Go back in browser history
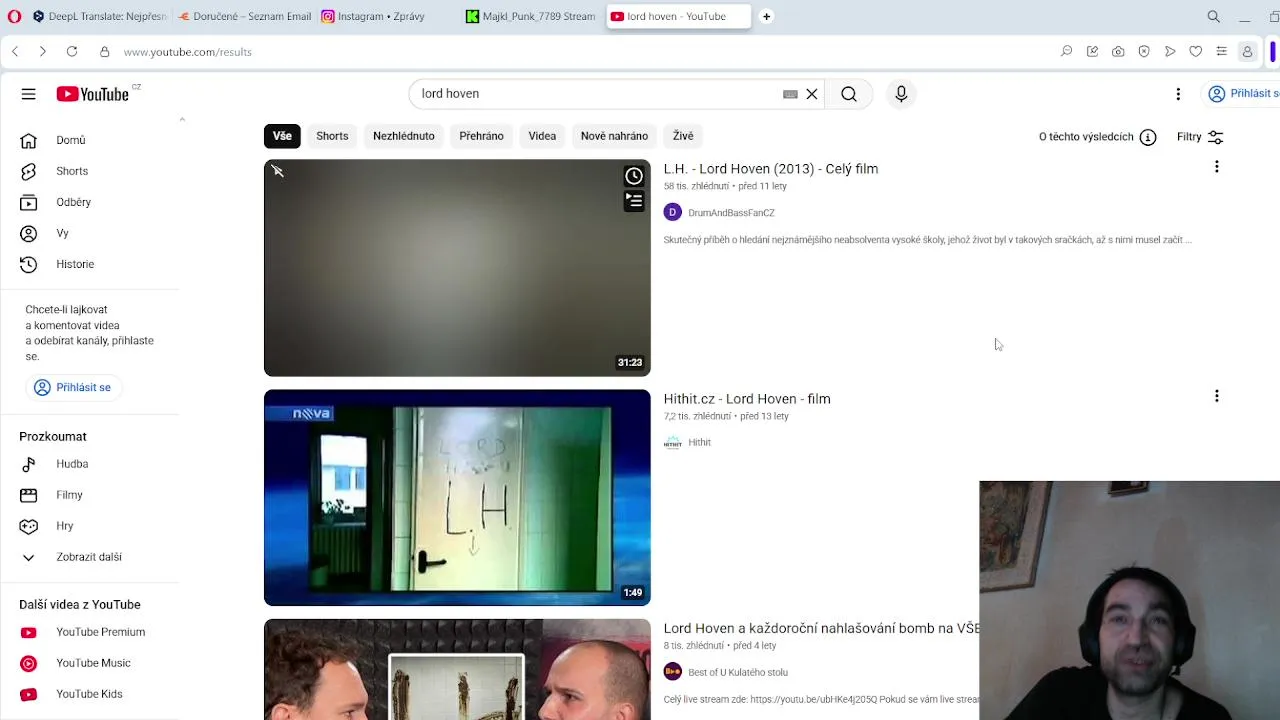The height and width of the screenshot is (720, 1280). (15, 51)
